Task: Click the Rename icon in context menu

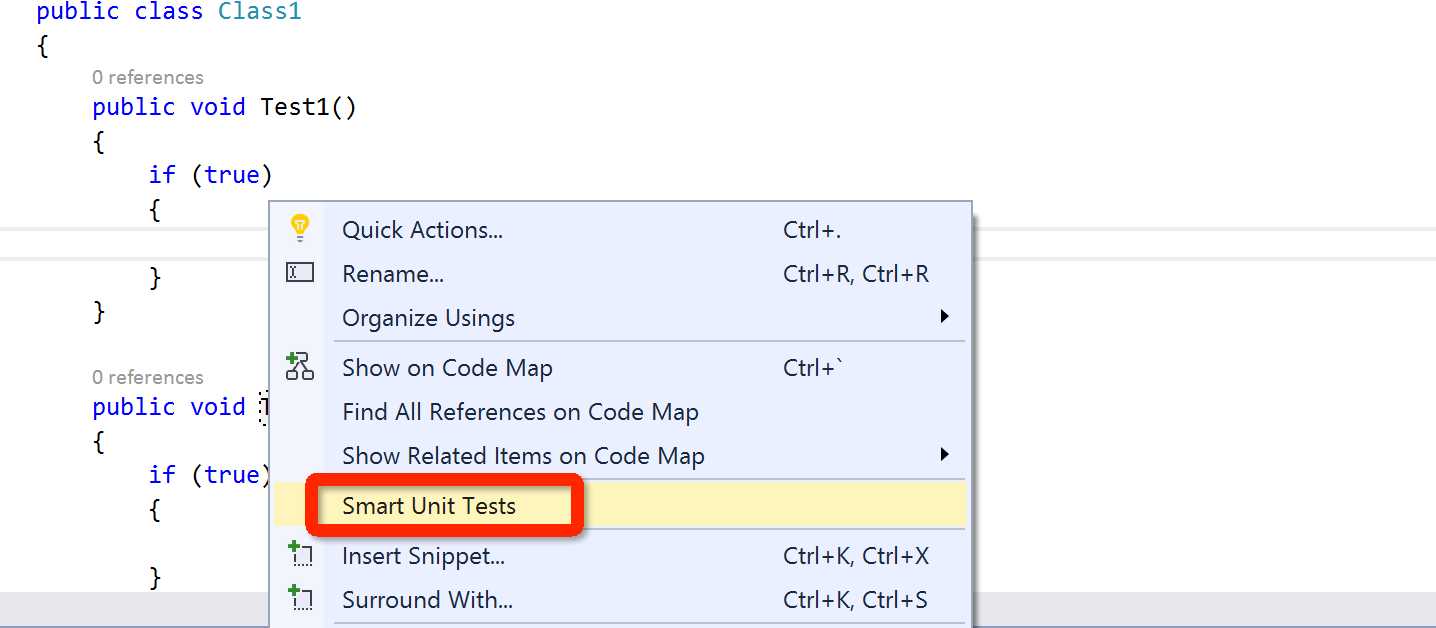Action: [300, 272]
